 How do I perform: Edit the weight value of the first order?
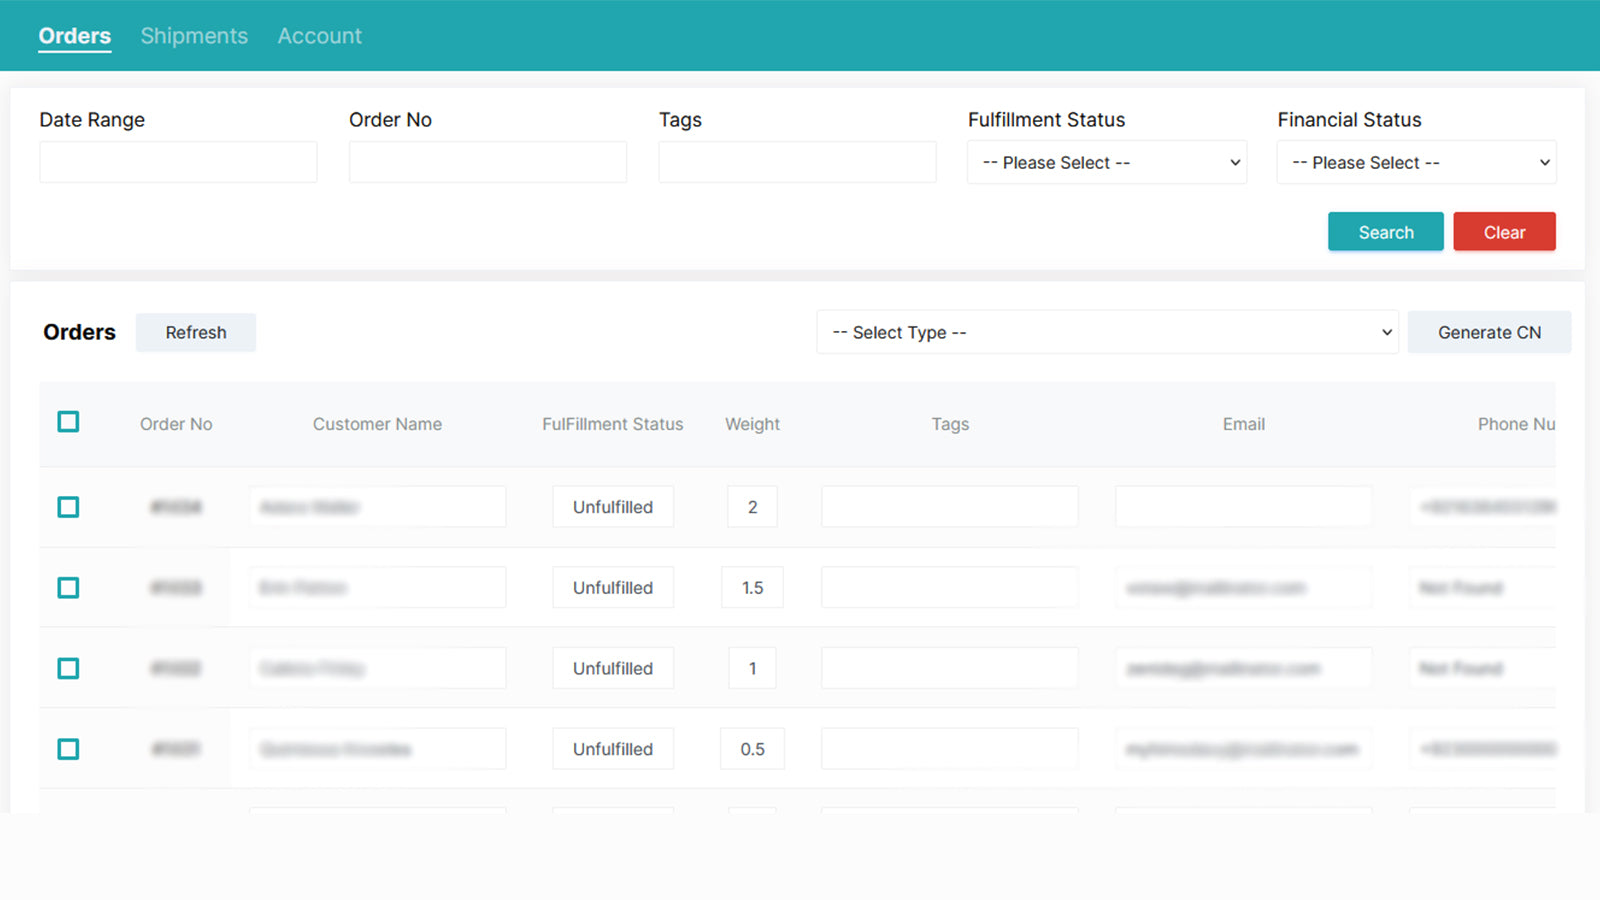point(751,507)
